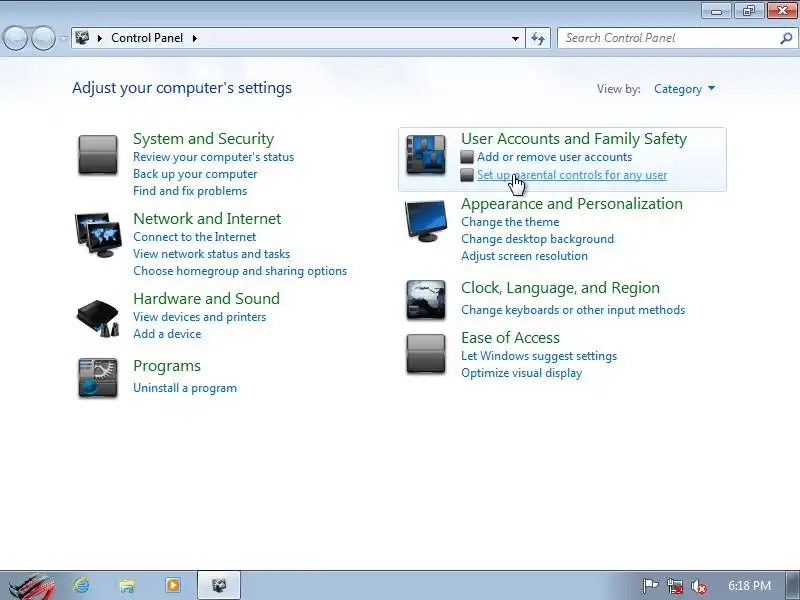Click Change the theme
The height and width of the screenshot is (600, 800).
pyautogui.click(x=510, y=222)
